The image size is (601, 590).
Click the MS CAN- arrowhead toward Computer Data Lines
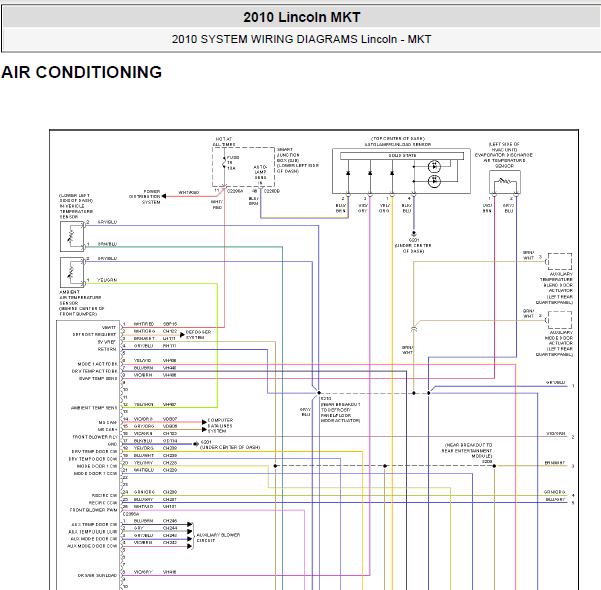(x=204, y=422)
